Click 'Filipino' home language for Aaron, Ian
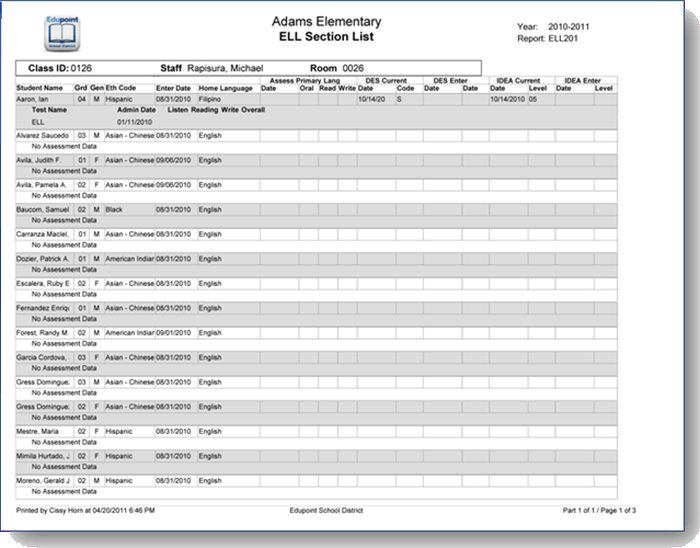The image size is (700, 548). (210, 99)
